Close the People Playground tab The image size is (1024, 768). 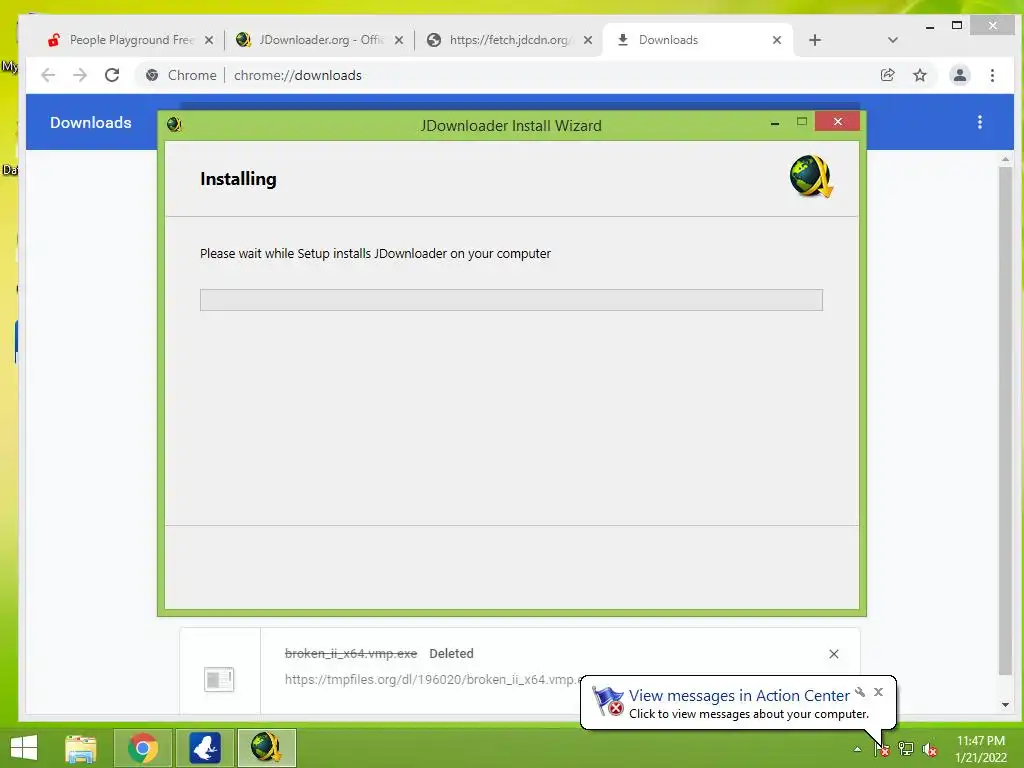coord(209,40)
